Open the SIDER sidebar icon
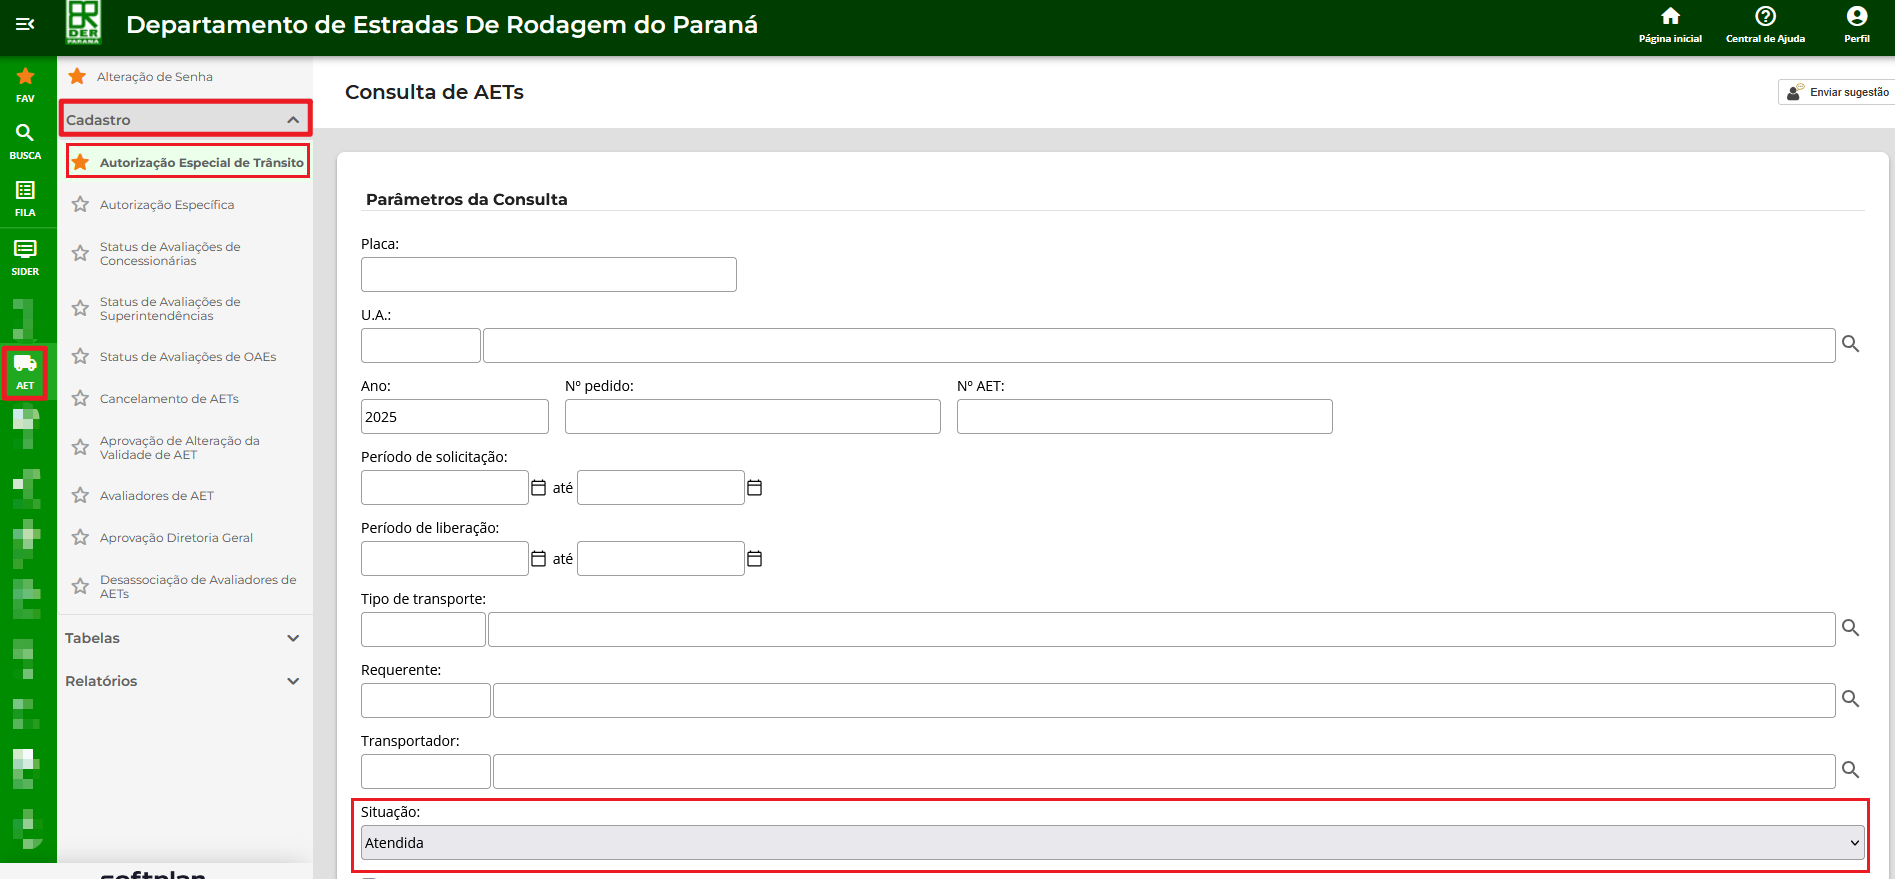This screenshot has height=879, width=1895. tap(25, 256)
